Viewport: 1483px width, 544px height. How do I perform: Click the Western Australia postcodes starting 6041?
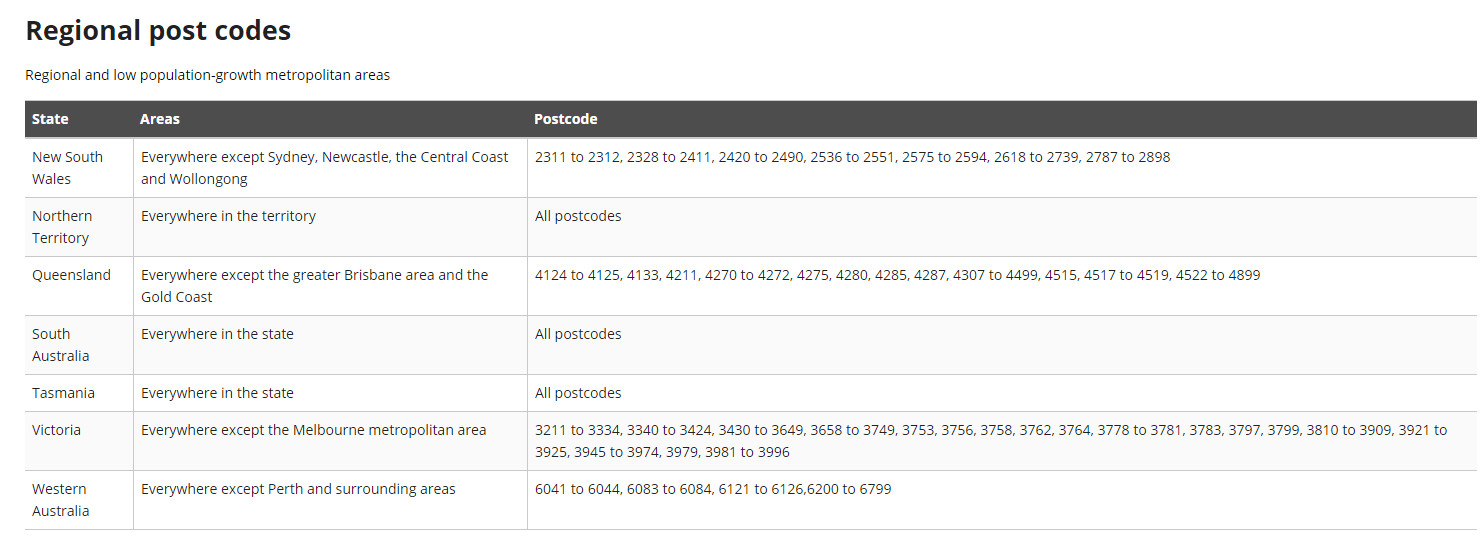713,489
